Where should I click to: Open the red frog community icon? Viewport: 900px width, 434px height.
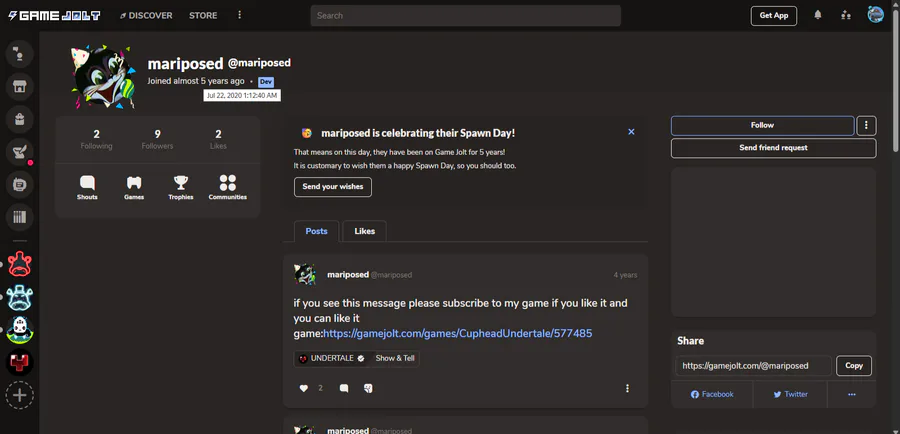coord(20,264)
